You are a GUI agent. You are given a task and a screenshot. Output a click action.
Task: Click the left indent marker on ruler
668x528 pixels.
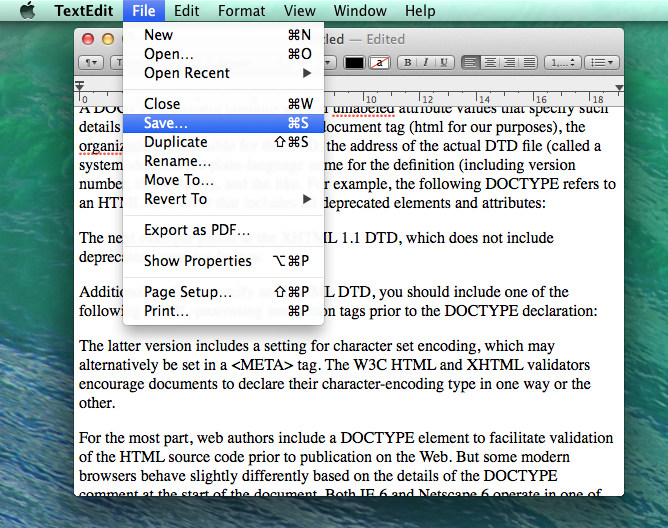pos(79,86)
